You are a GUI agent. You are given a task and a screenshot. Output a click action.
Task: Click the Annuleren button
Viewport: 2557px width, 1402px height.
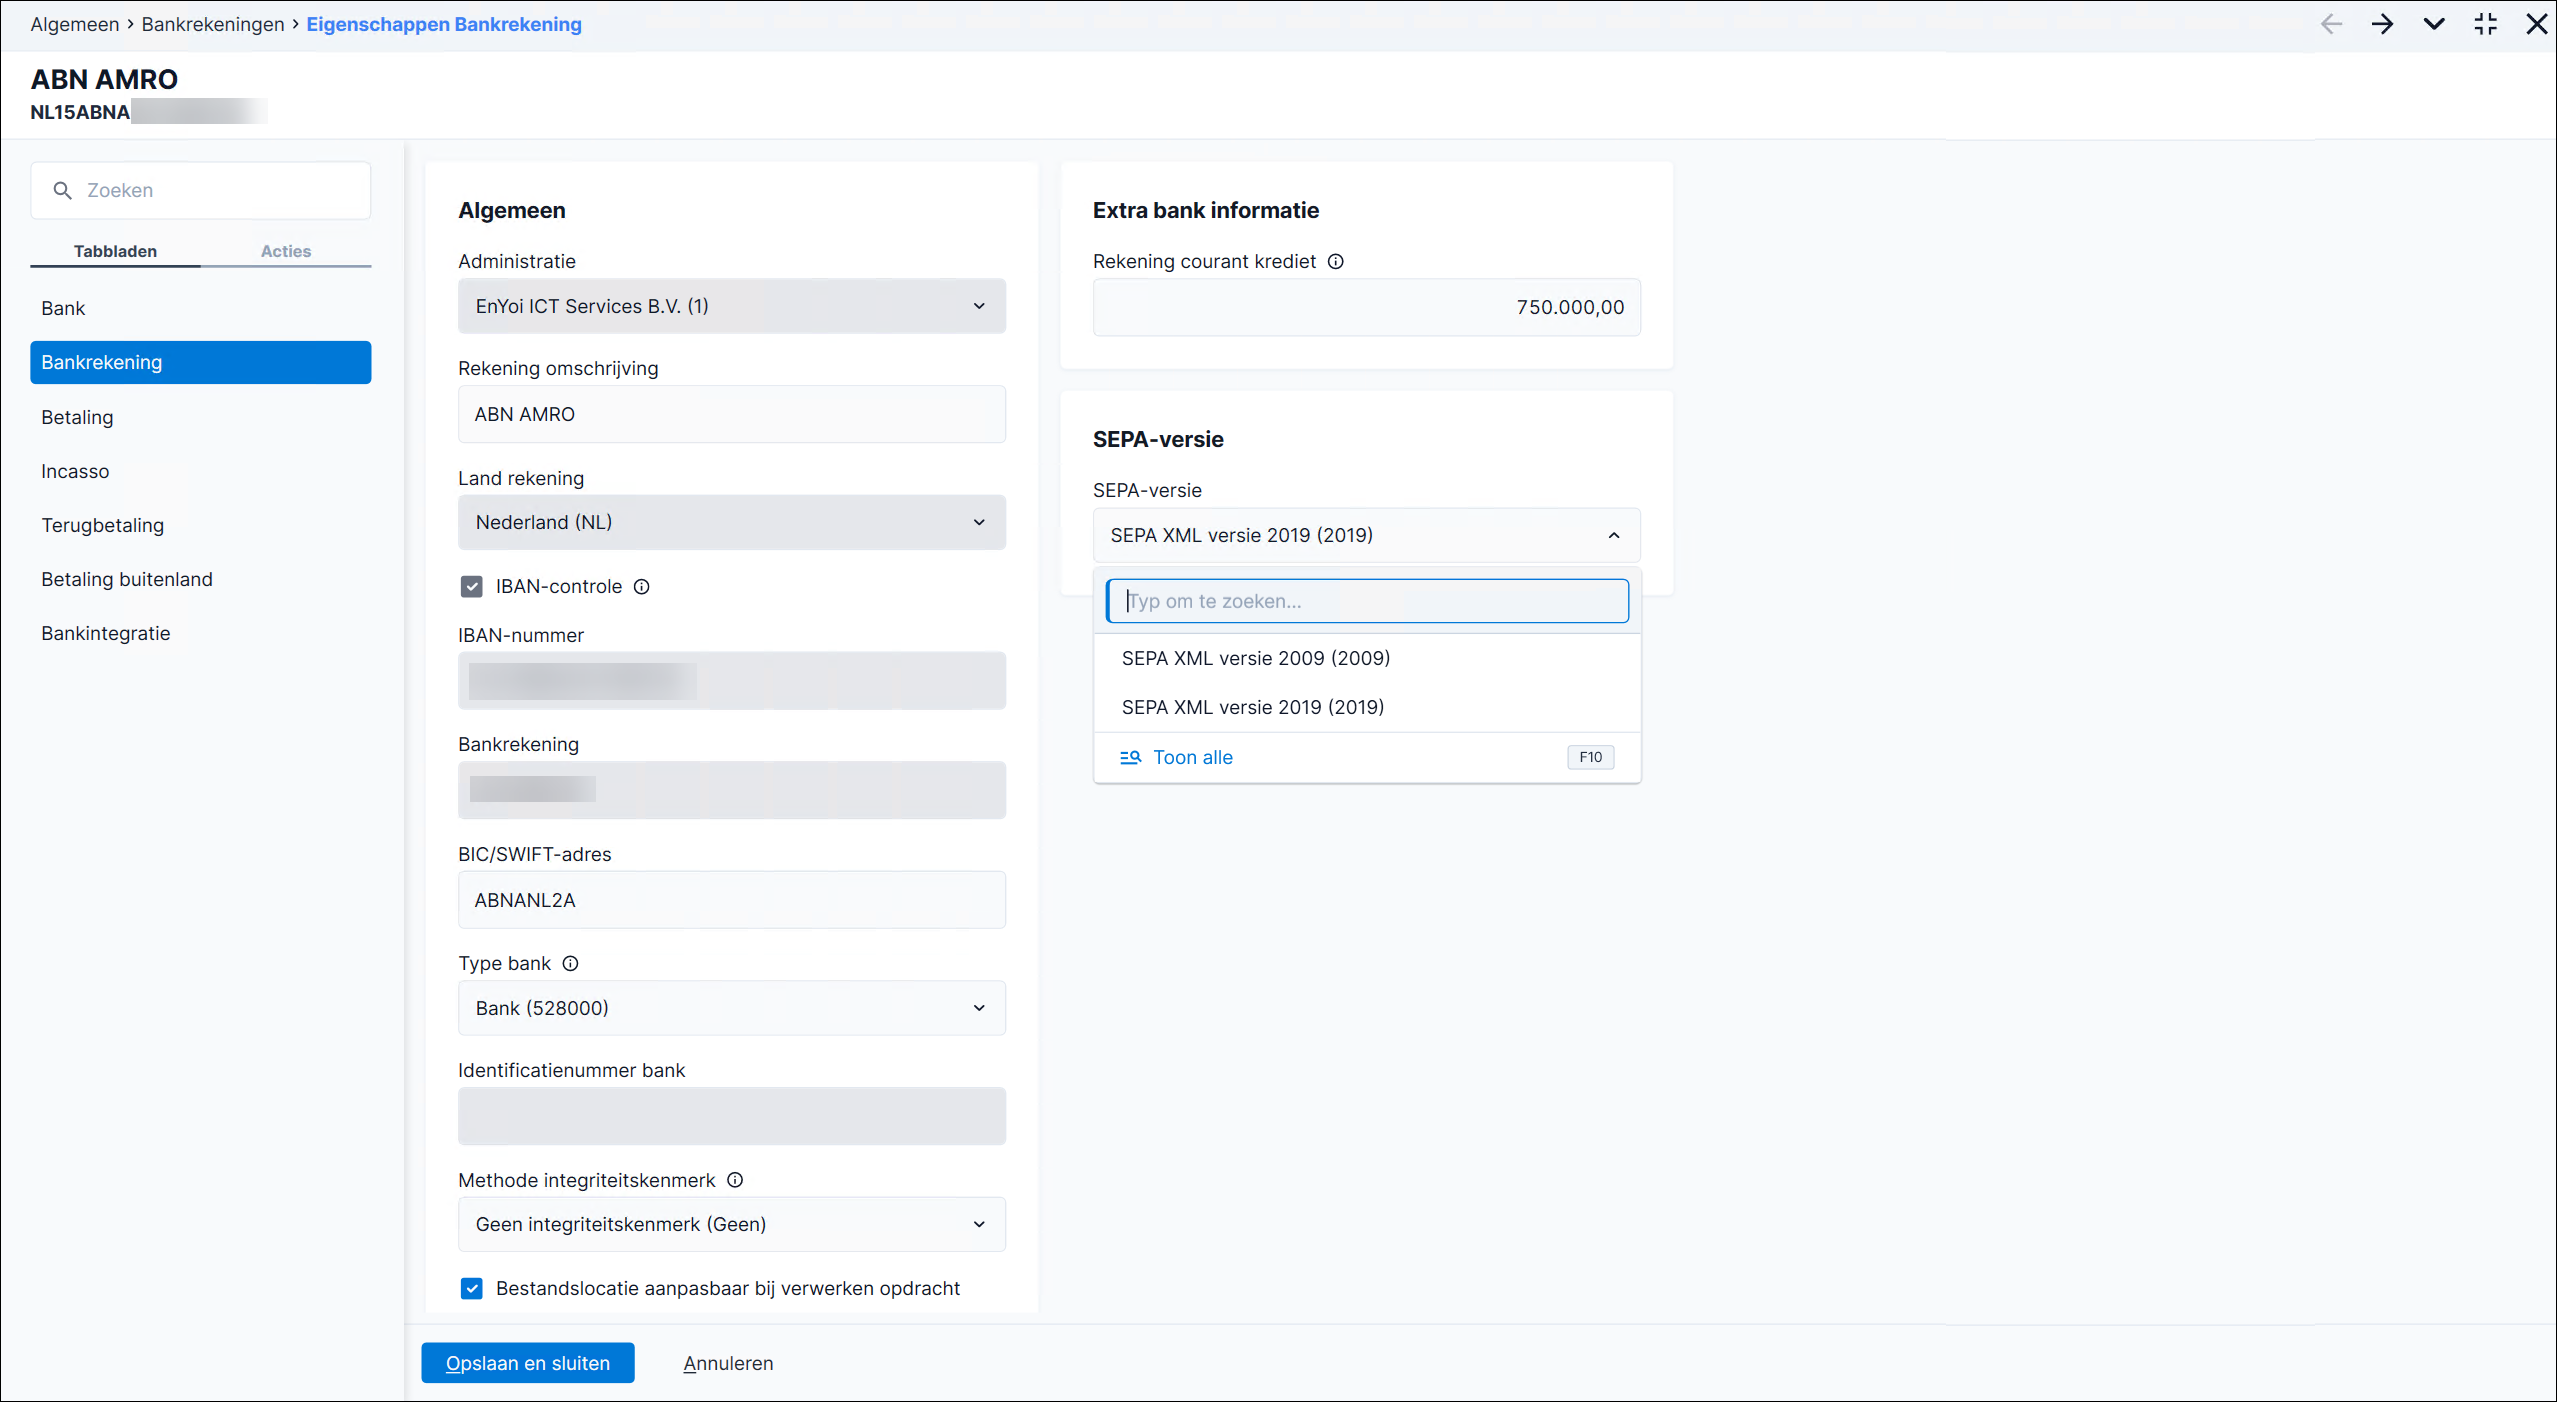pos(728,1363)
